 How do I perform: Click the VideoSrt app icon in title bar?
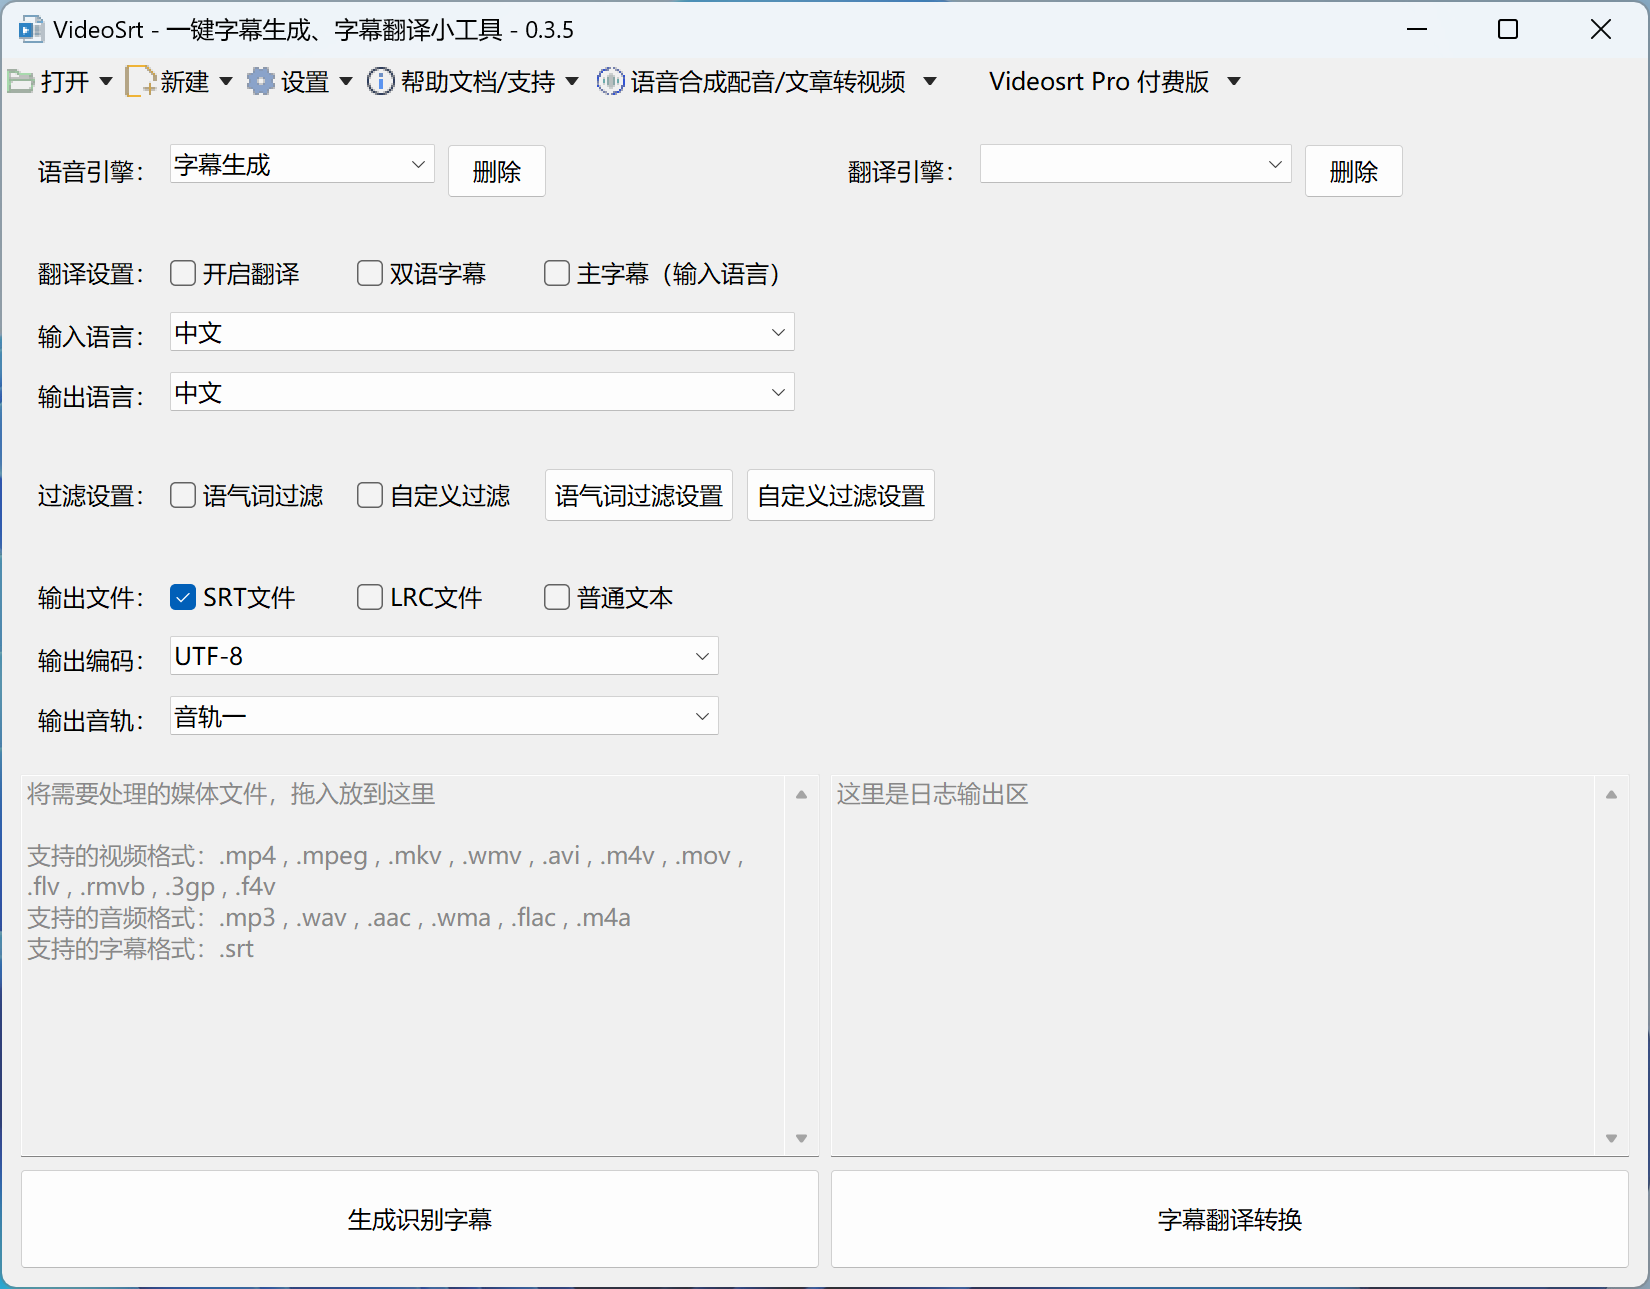(x=31, y=30)
